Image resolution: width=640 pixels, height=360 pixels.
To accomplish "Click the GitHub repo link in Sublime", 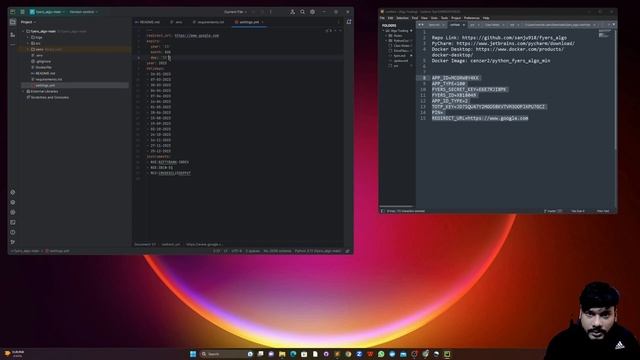I will (514, 38).
